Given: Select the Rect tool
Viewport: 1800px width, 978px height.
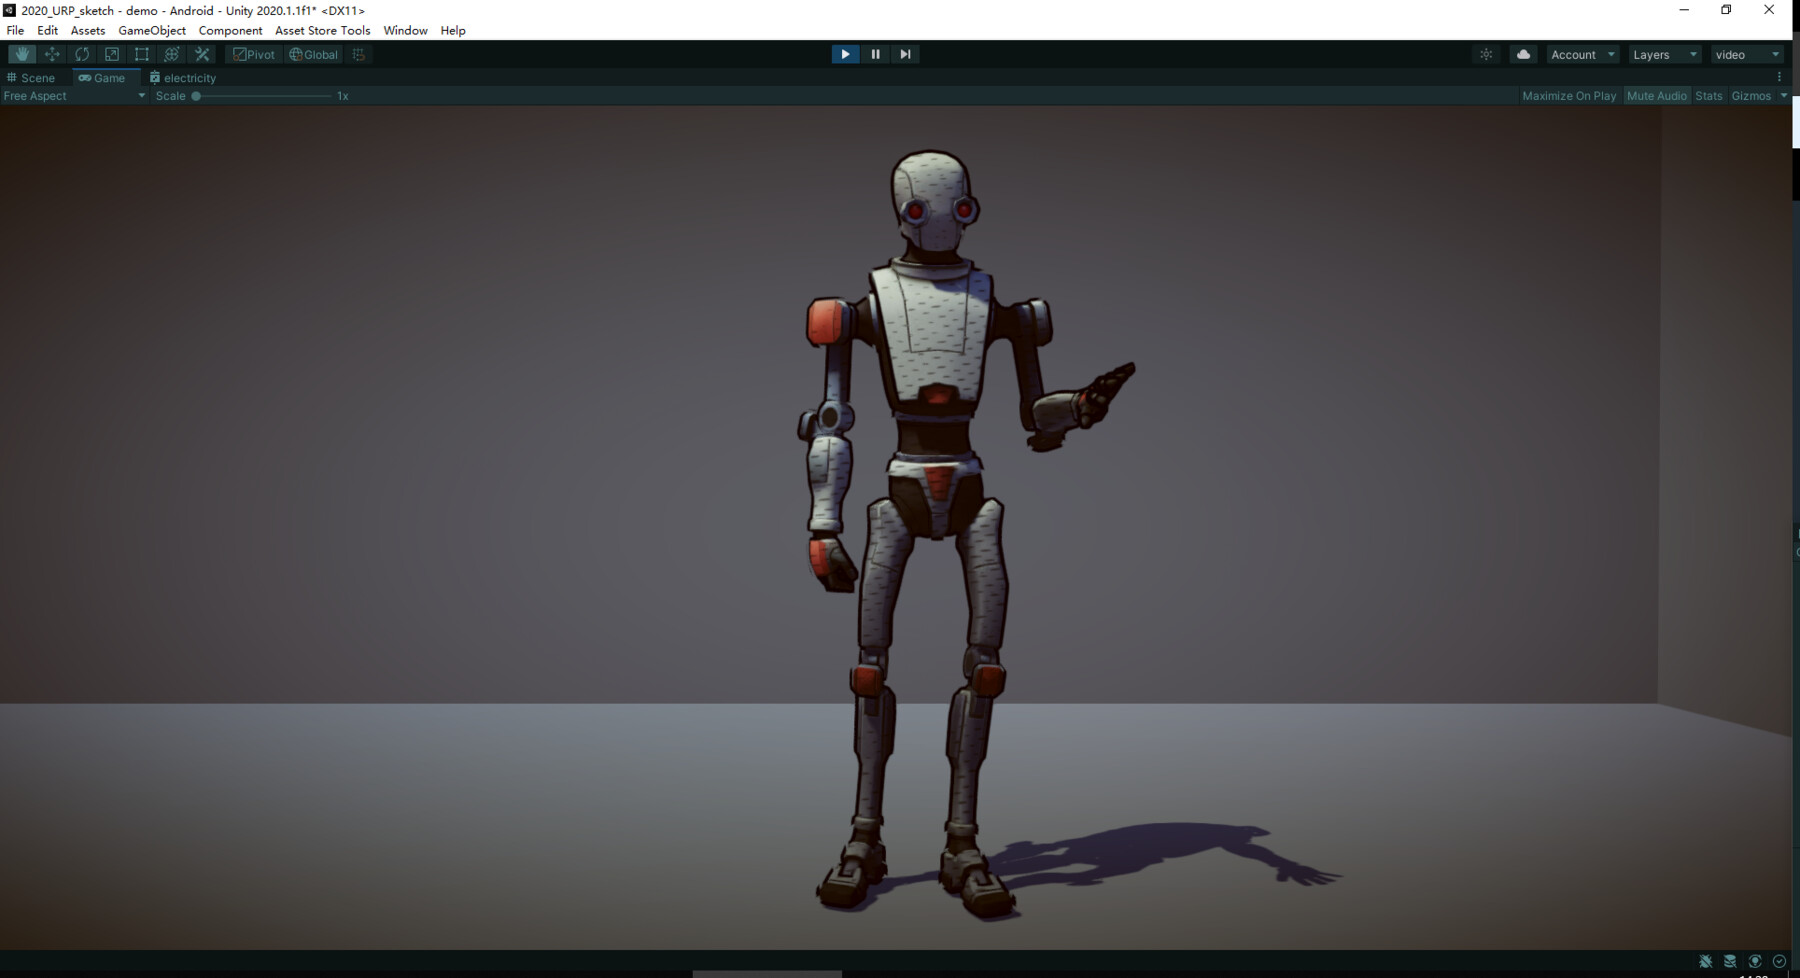Looking at the screenshot, I should [141, 54].
